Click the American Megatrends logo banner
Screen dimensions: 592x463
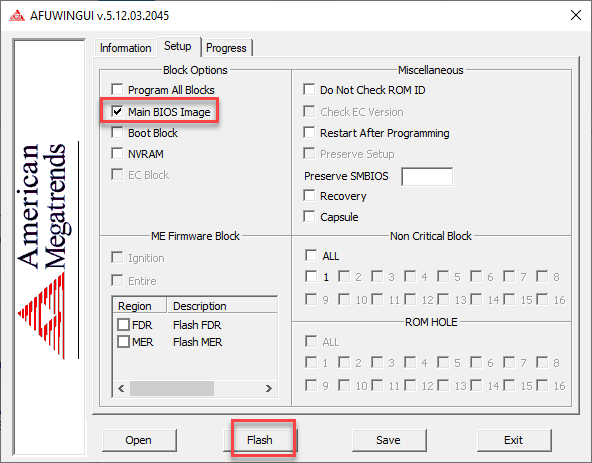[x=49, y=247]
